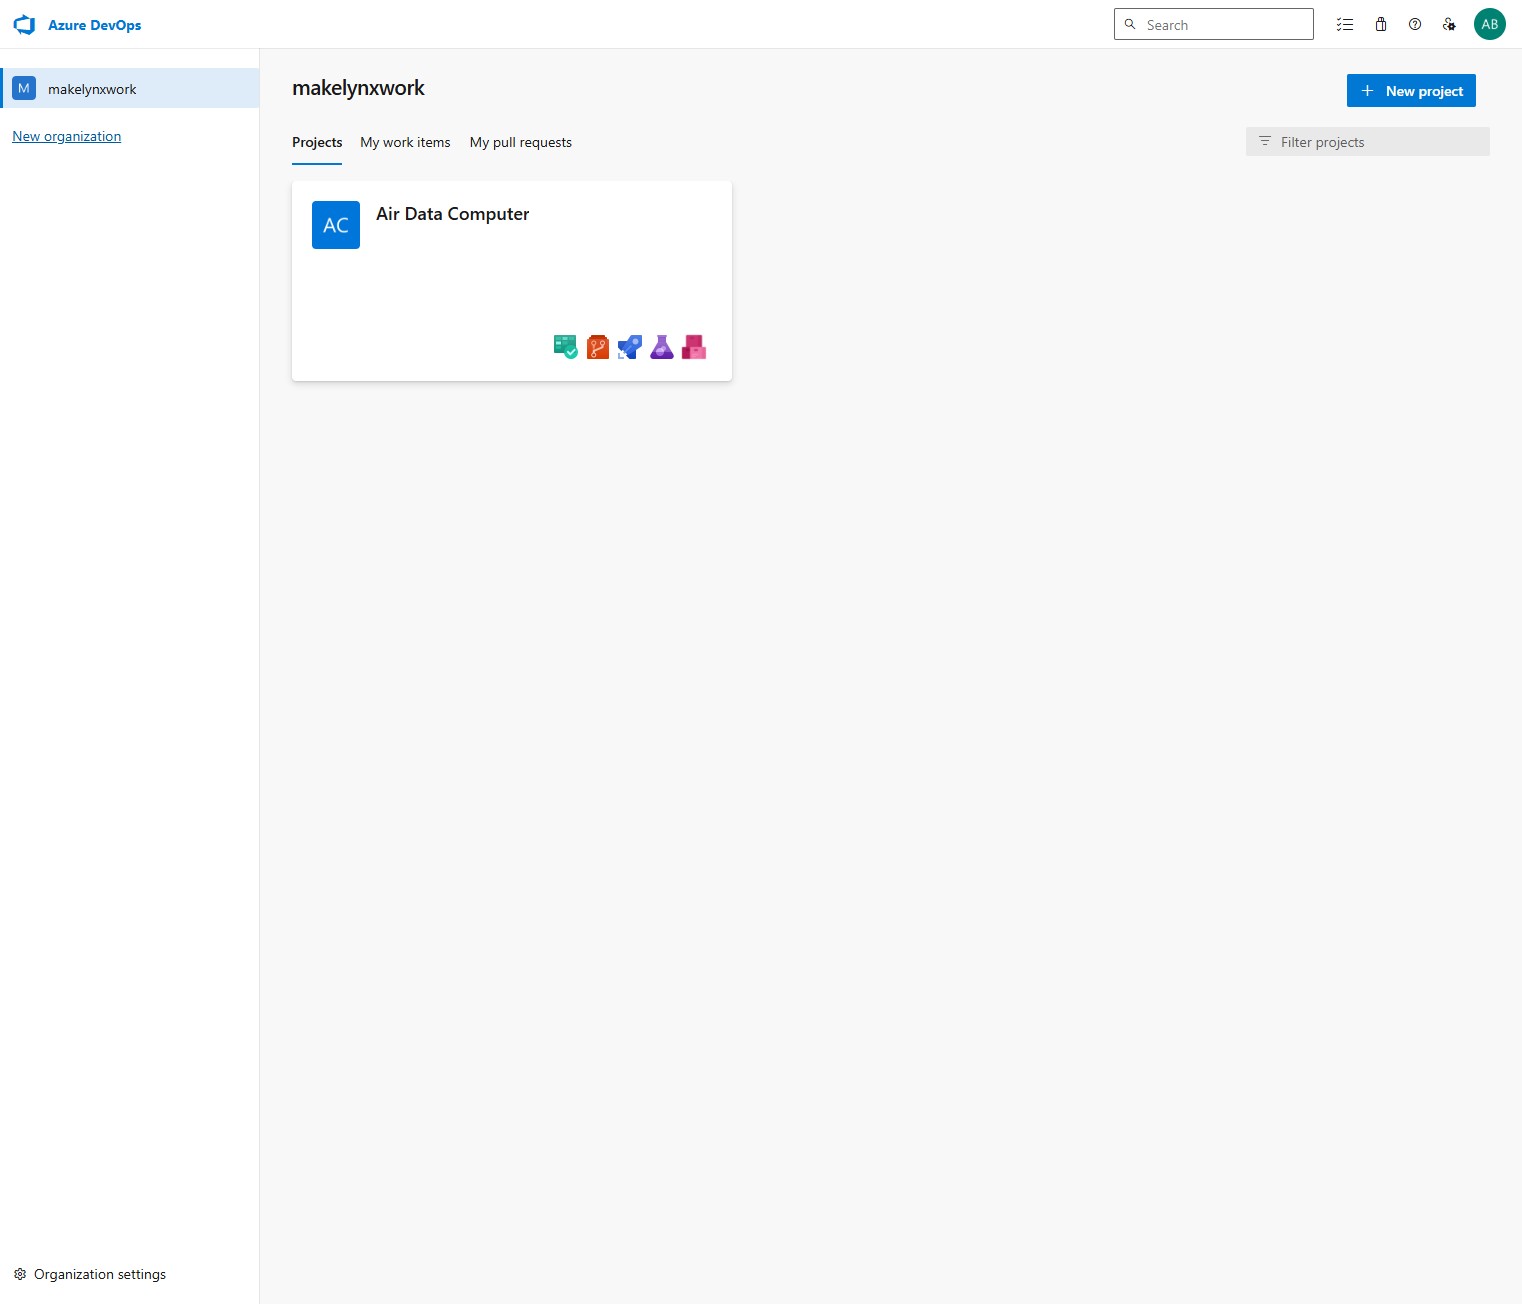Open Azure DevOps home link text
The width and height of the screenshot is (1522, 1304).
94,25
